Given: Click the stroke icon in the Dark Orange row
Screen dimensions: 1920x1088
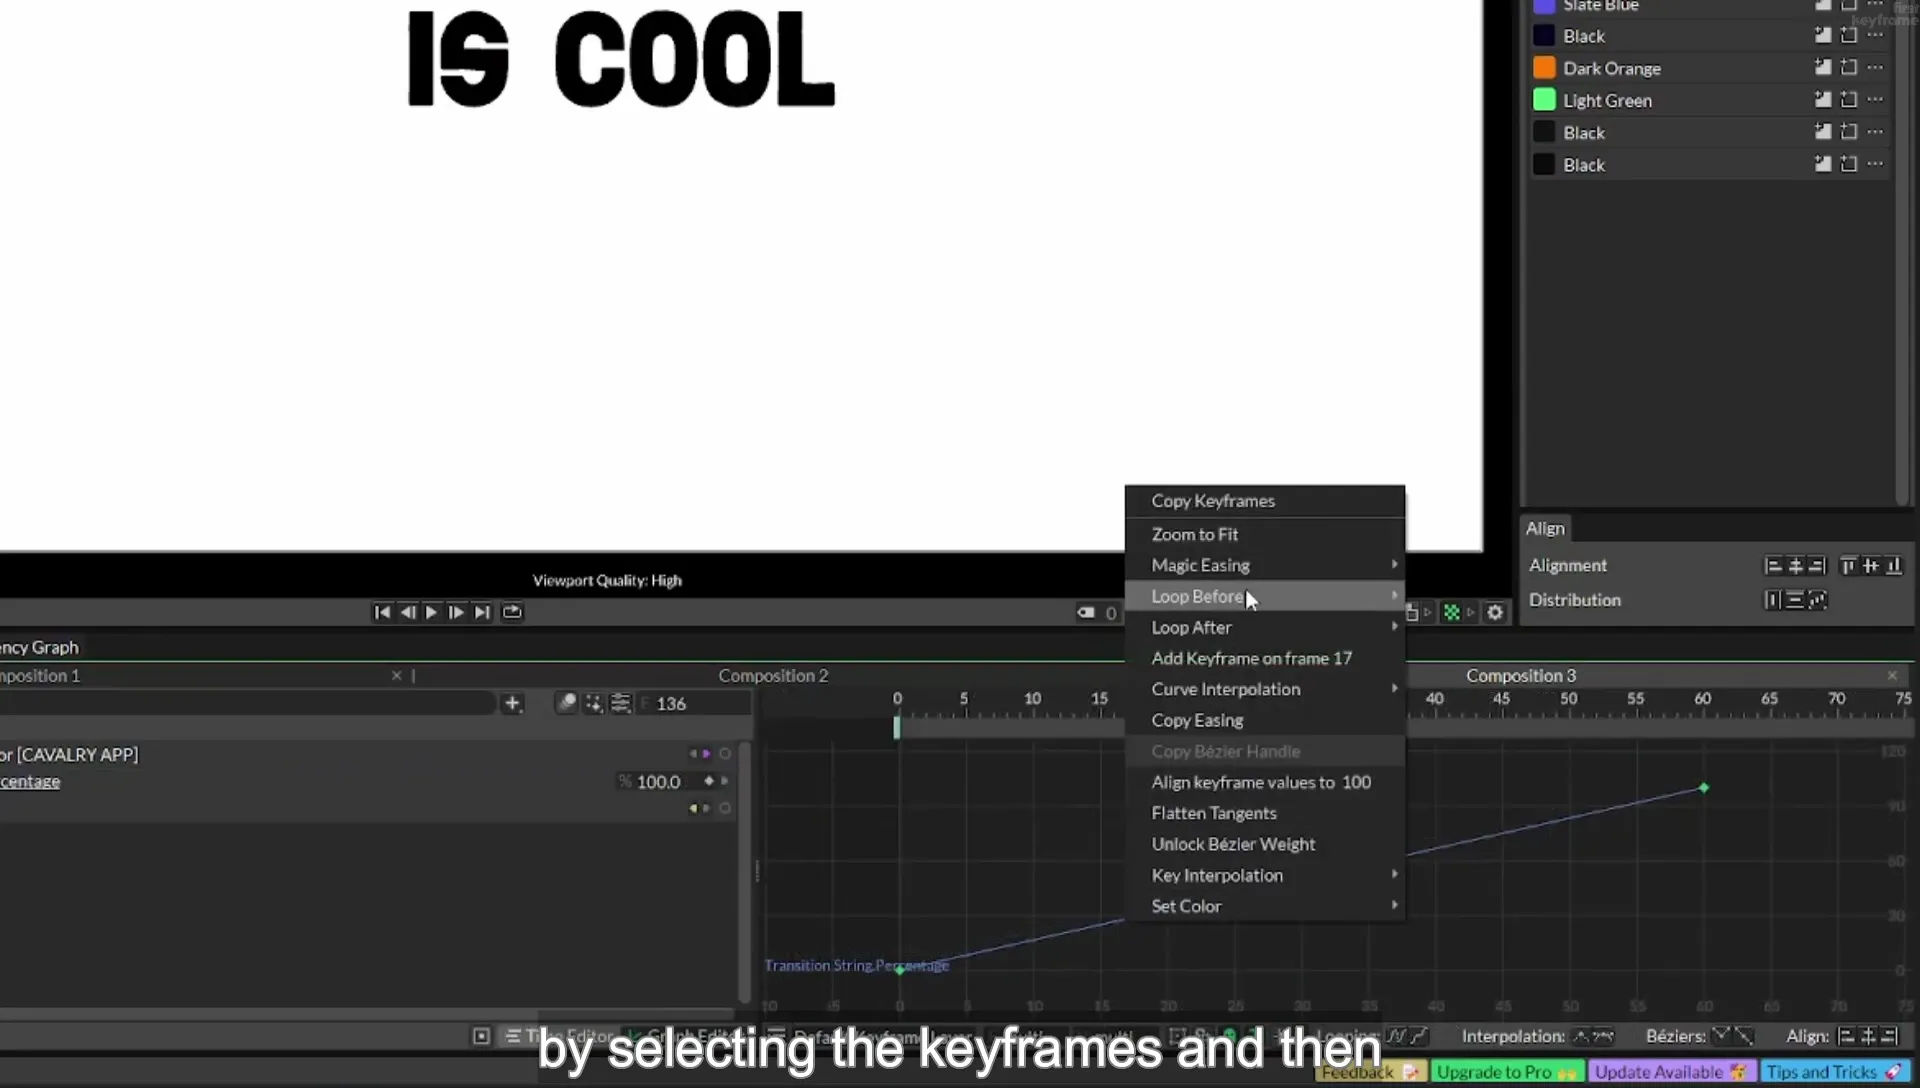Looking at the screenshot, I should 1848,68.
